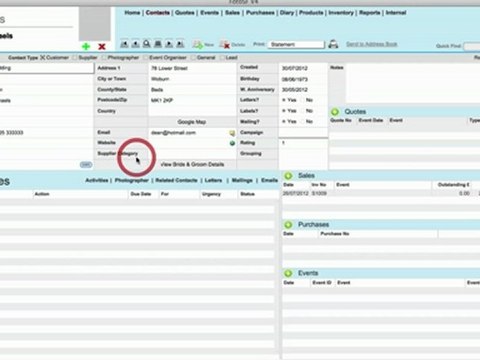Click the City or Town field

(192, 79)
